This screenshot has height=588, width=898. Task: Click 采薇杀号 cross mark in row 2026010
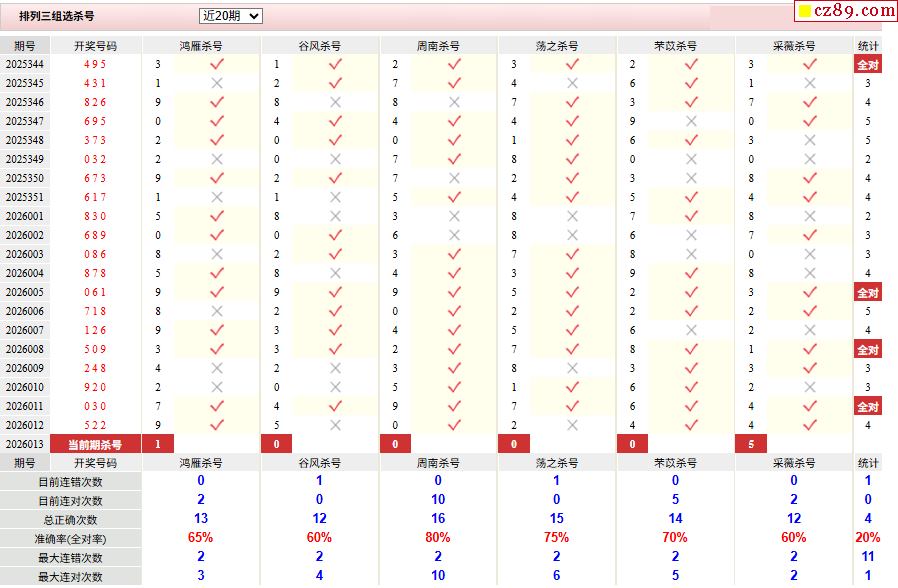tap(809, 387)
